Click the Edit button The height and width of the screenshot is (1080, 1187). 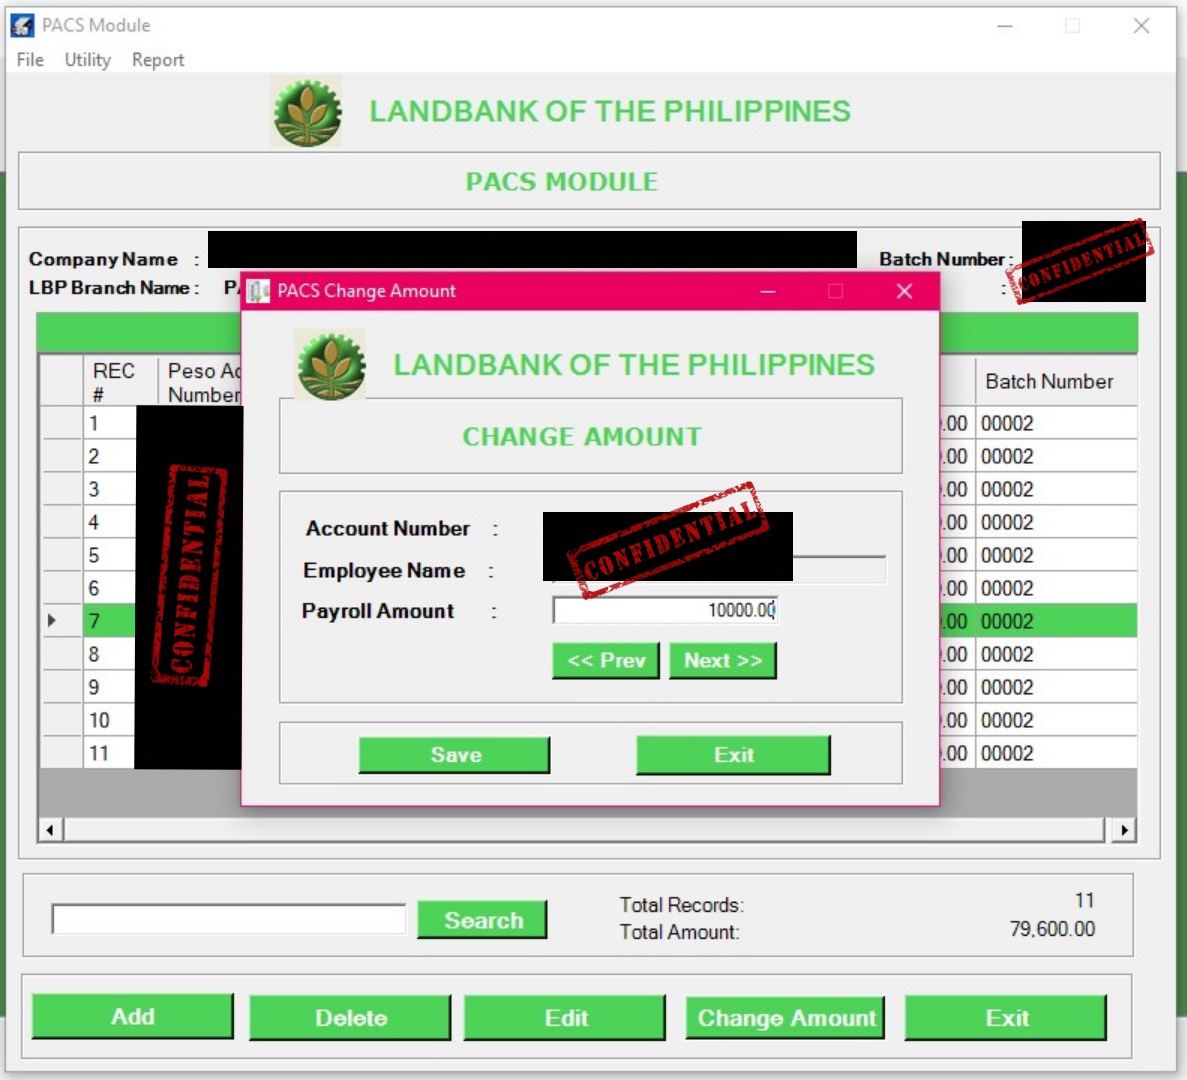[x=565, y=1018]
